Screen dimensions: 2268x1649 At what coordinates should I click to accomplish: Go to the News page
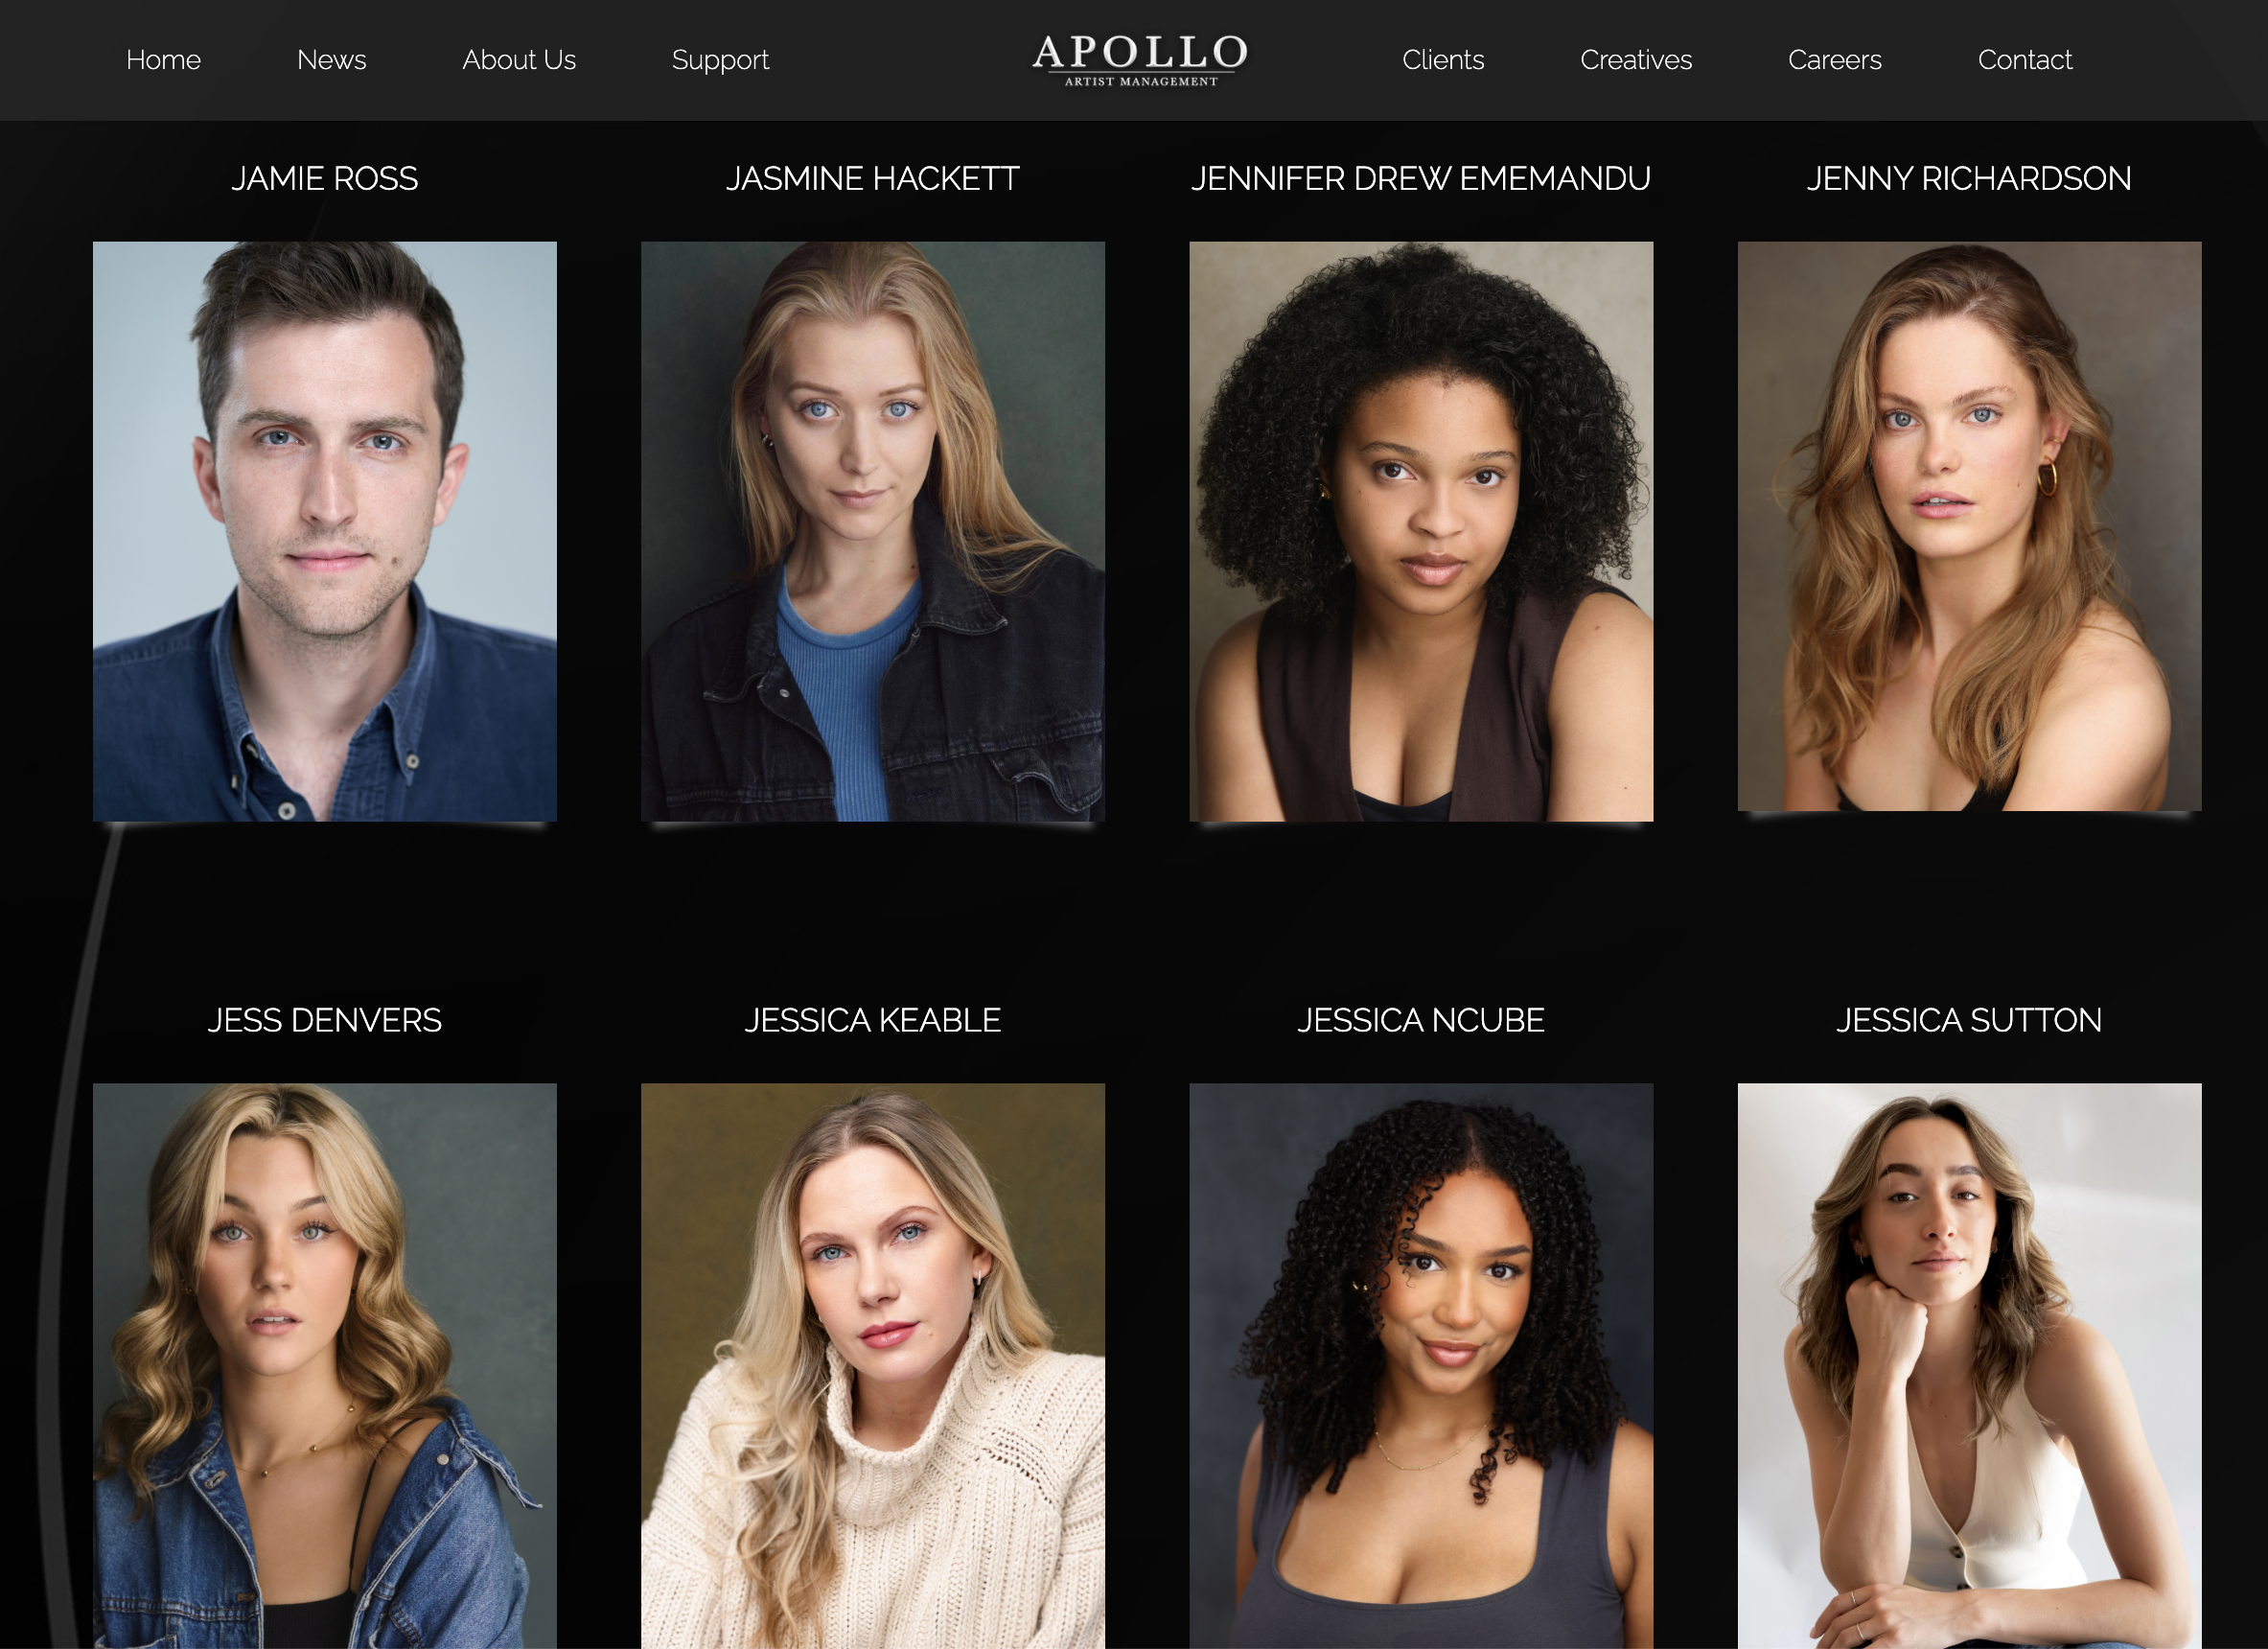[x=331, y=60]
